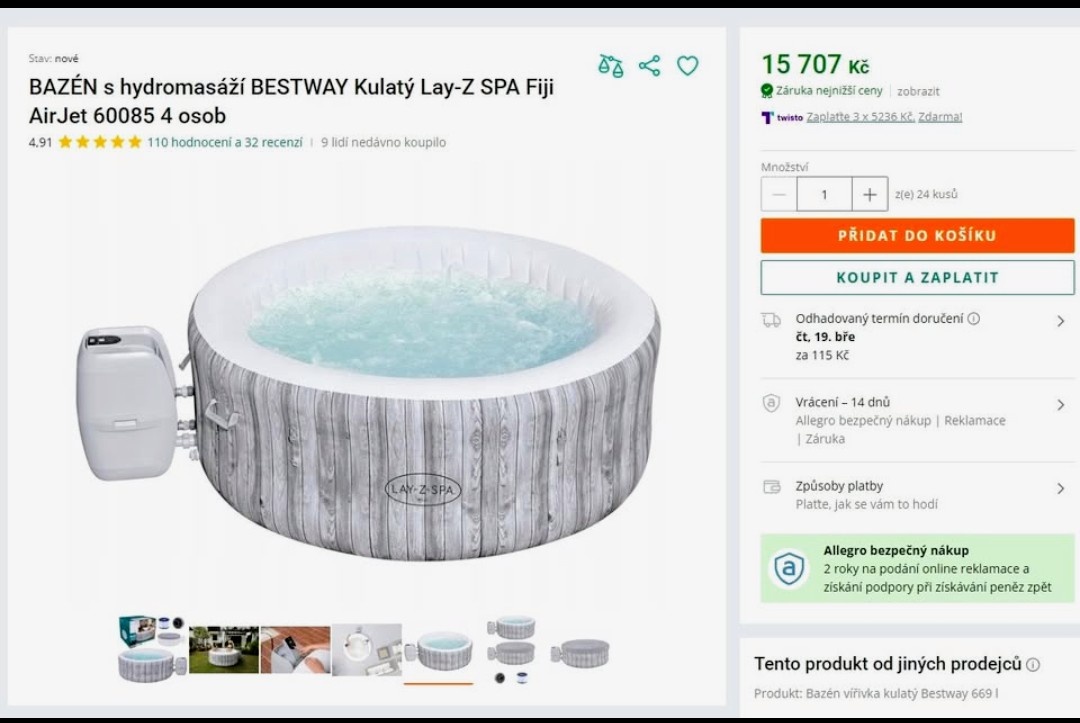Screen dimensions: 1080x723
Task: Click the Allegro shield protection icon
Action: click(x=789, y=568)
